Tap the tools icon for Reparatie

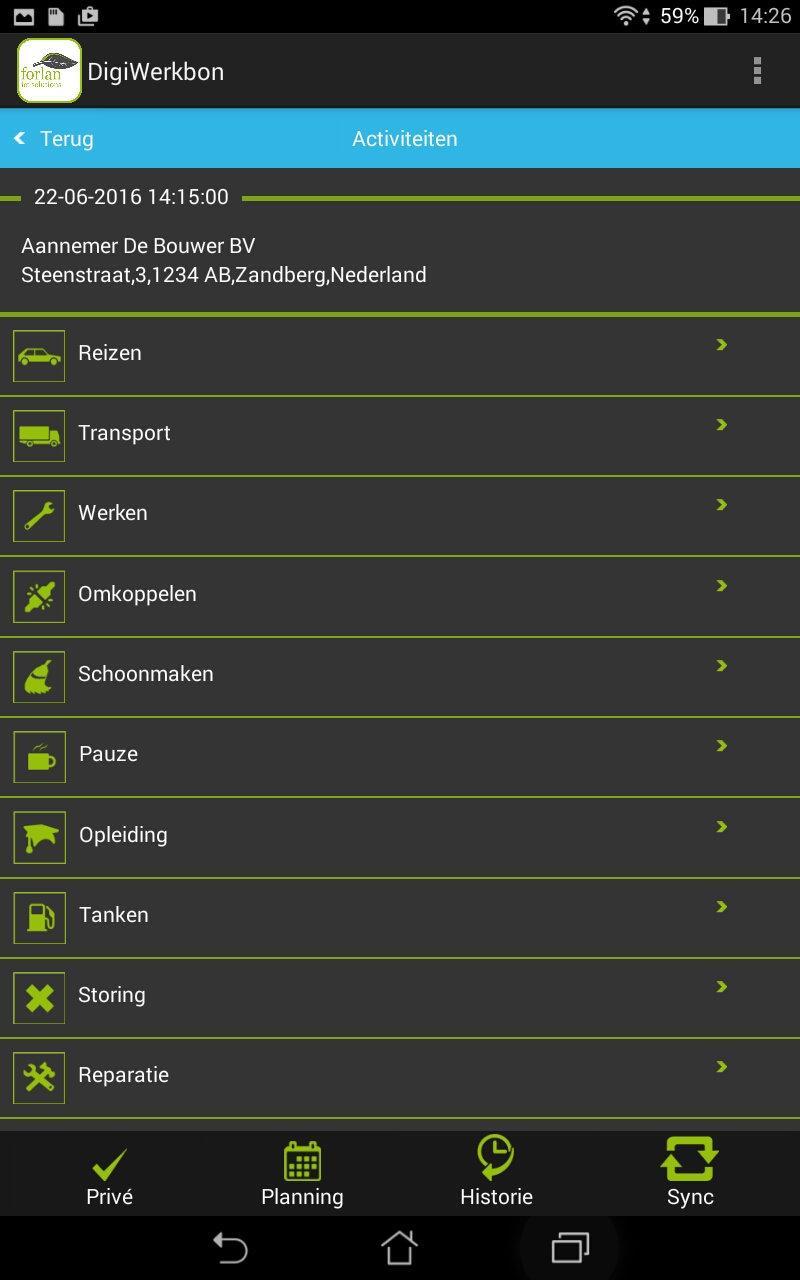tap(39, 1078)
